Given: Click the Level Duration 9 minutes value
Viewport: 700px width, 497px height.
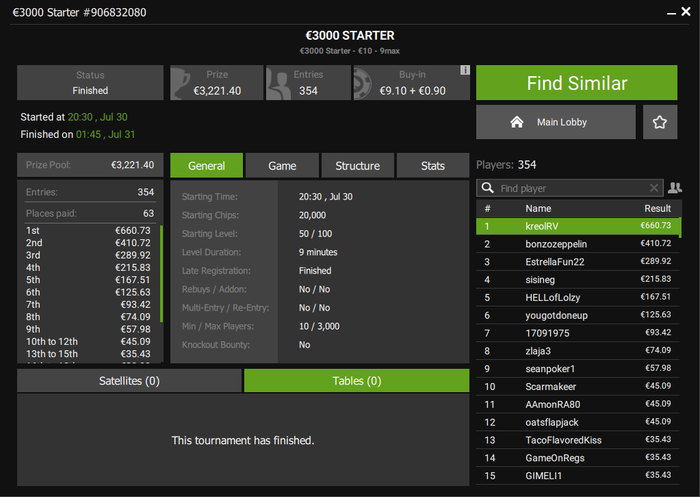Looking at the screenshot, I should [x=318, y=252].
